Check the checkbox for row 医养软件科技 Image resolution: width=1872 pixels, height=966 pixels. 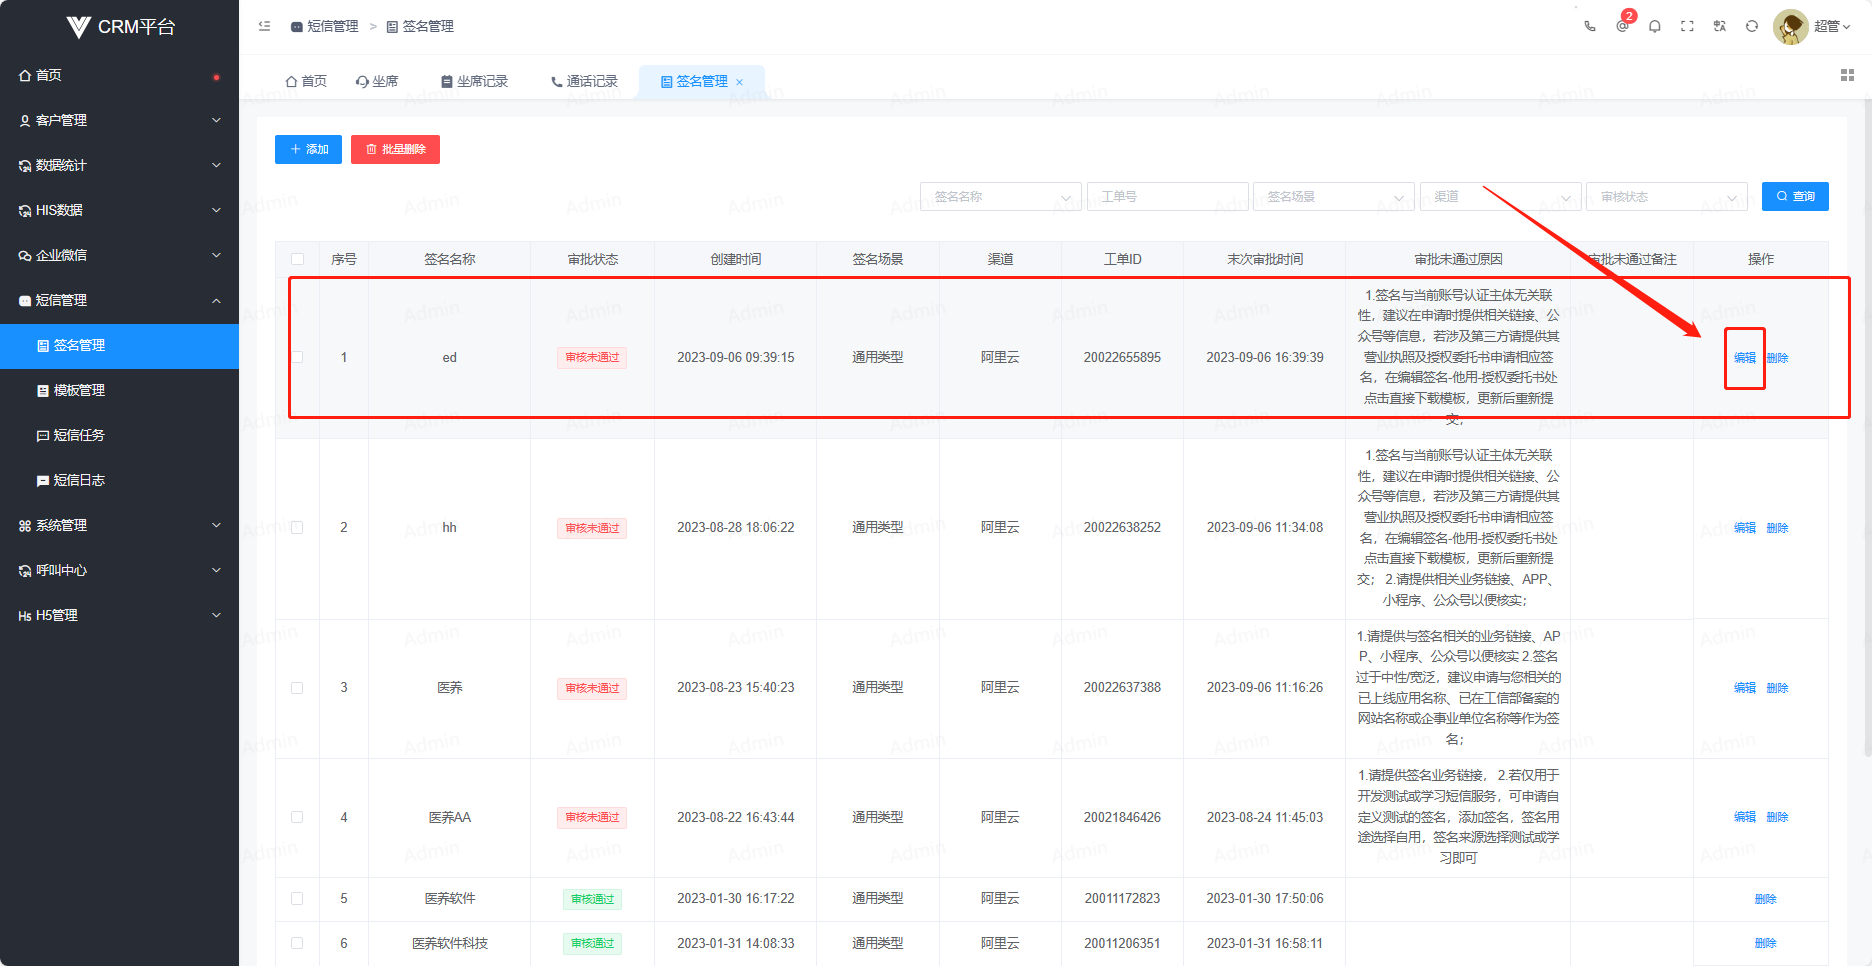(297, 943)
